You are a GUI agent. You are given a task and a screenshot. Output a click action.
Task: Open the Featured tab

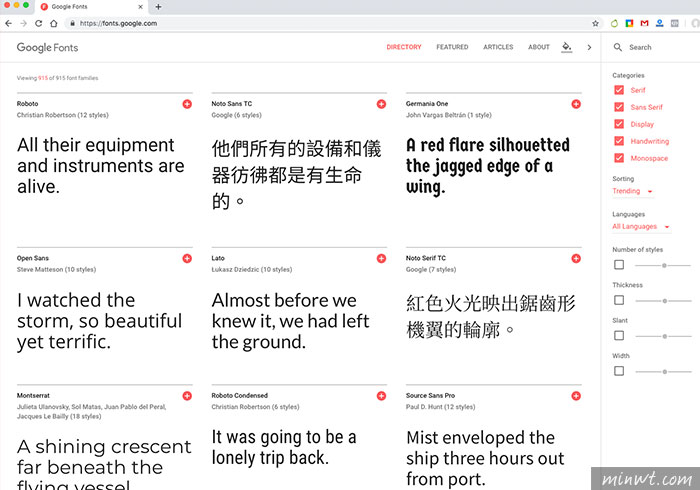tap(452, 47)
